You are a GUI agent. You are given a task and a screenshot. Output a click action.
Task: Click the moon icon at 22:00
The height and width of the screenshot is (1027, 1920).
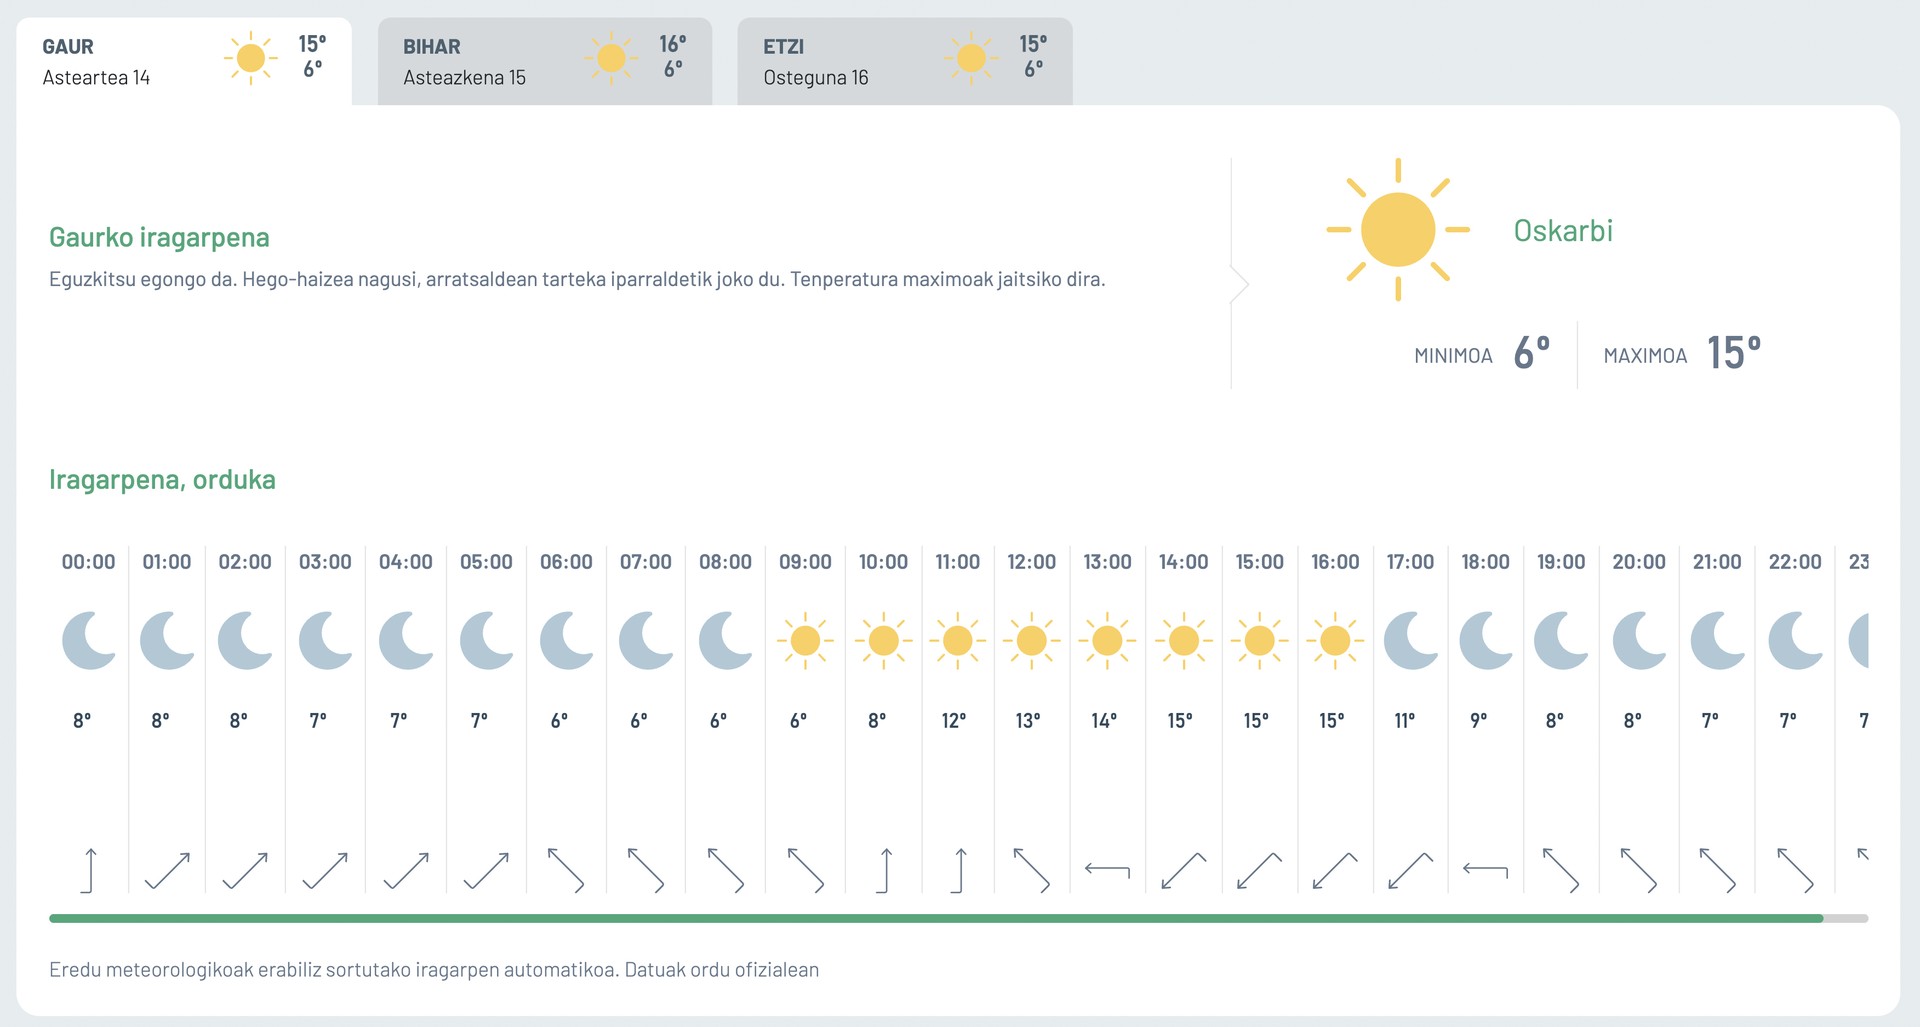point(1796,640)
